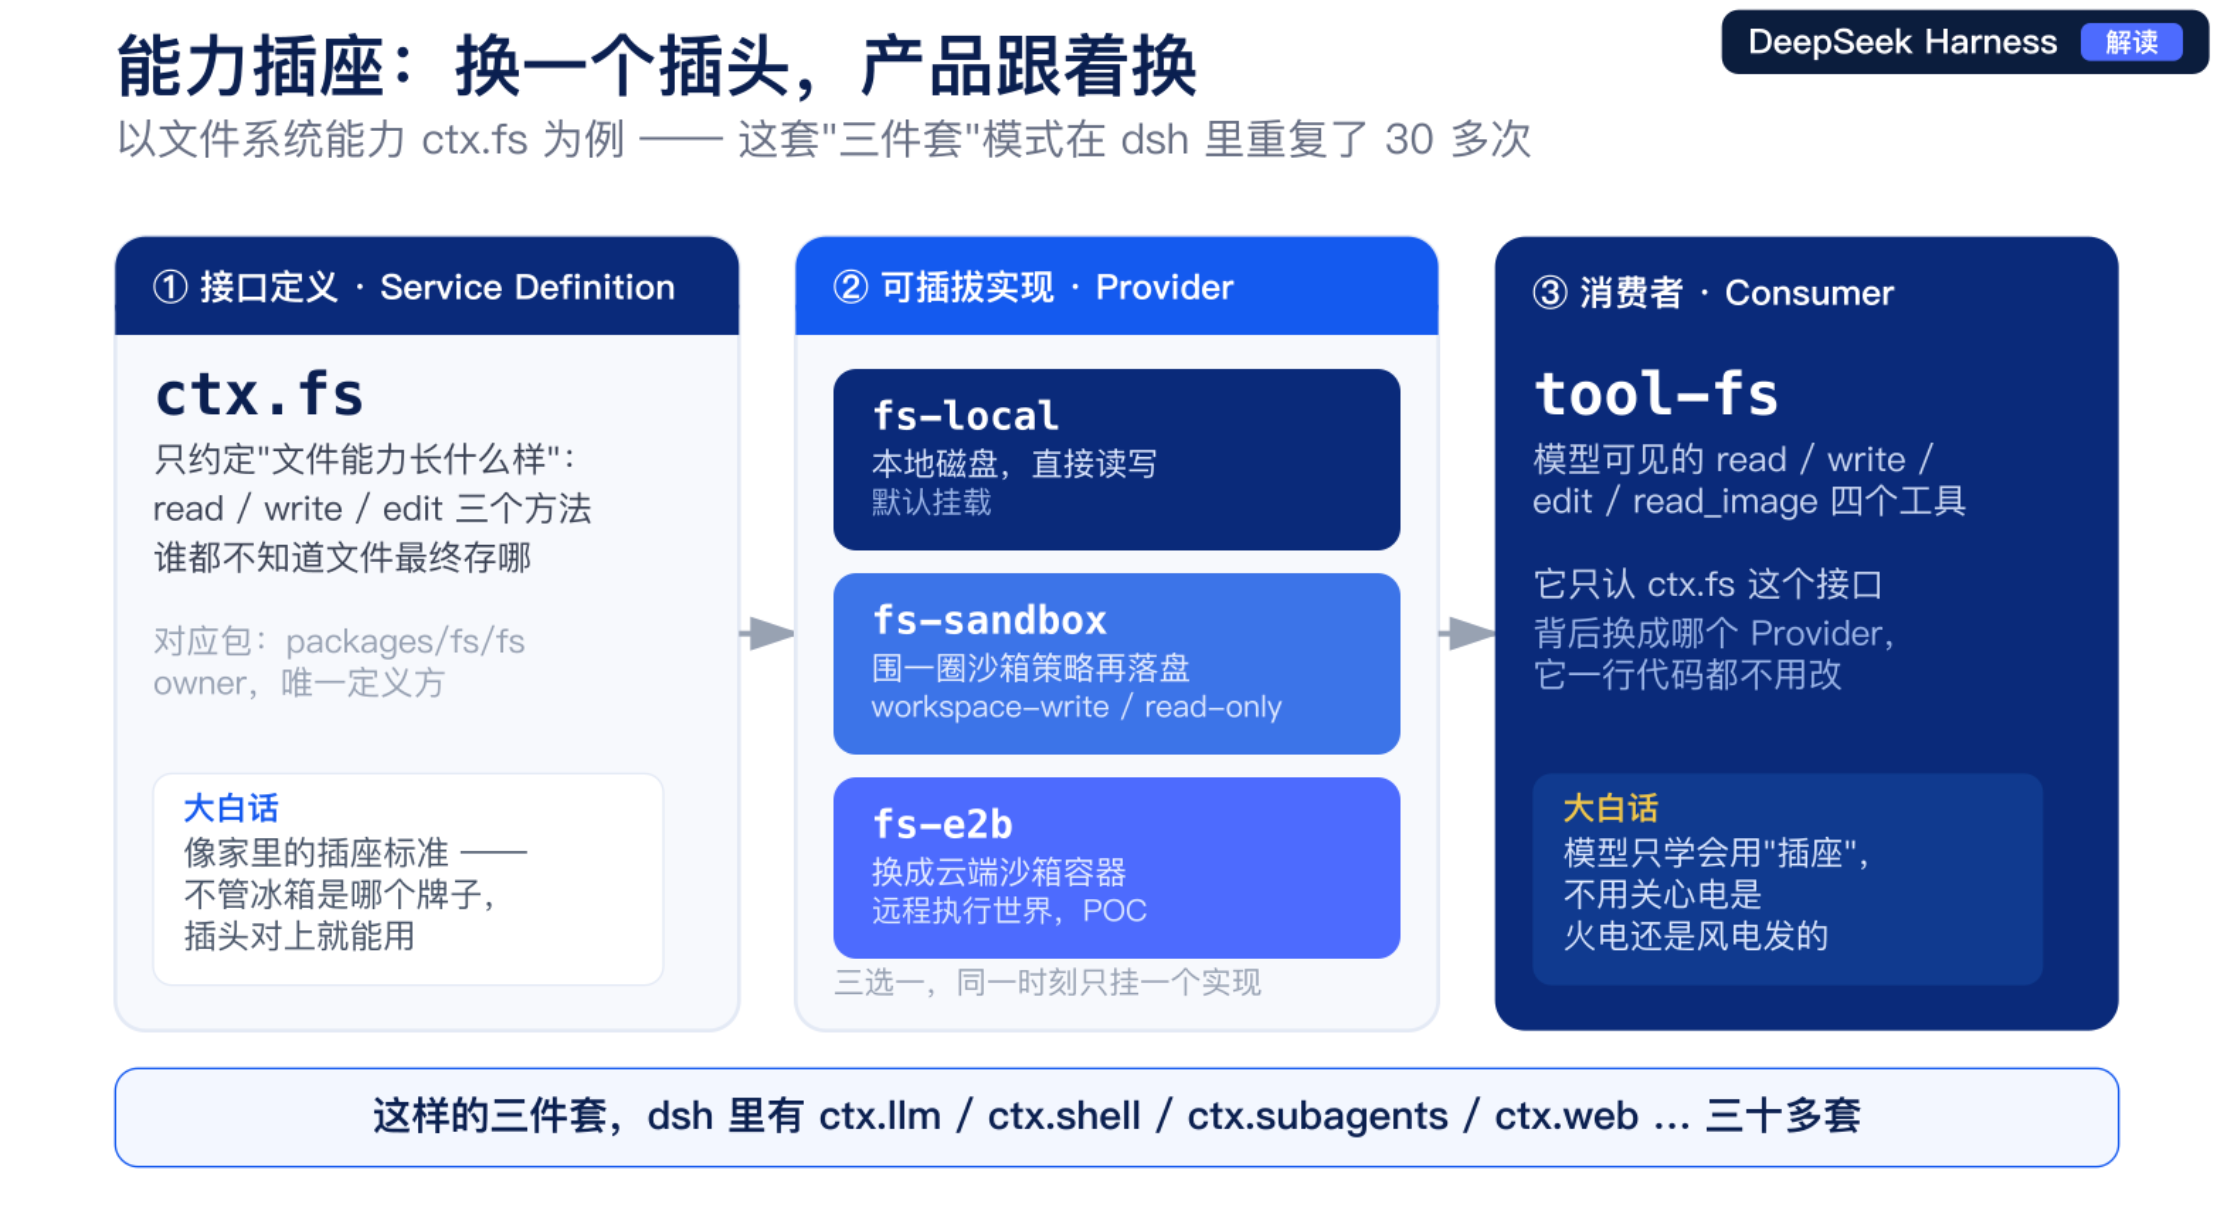Image resolution: width=2218 pixels, height=1210 pixels.
Task: Click the line 插头对上就能用
Action: [299, 936]
